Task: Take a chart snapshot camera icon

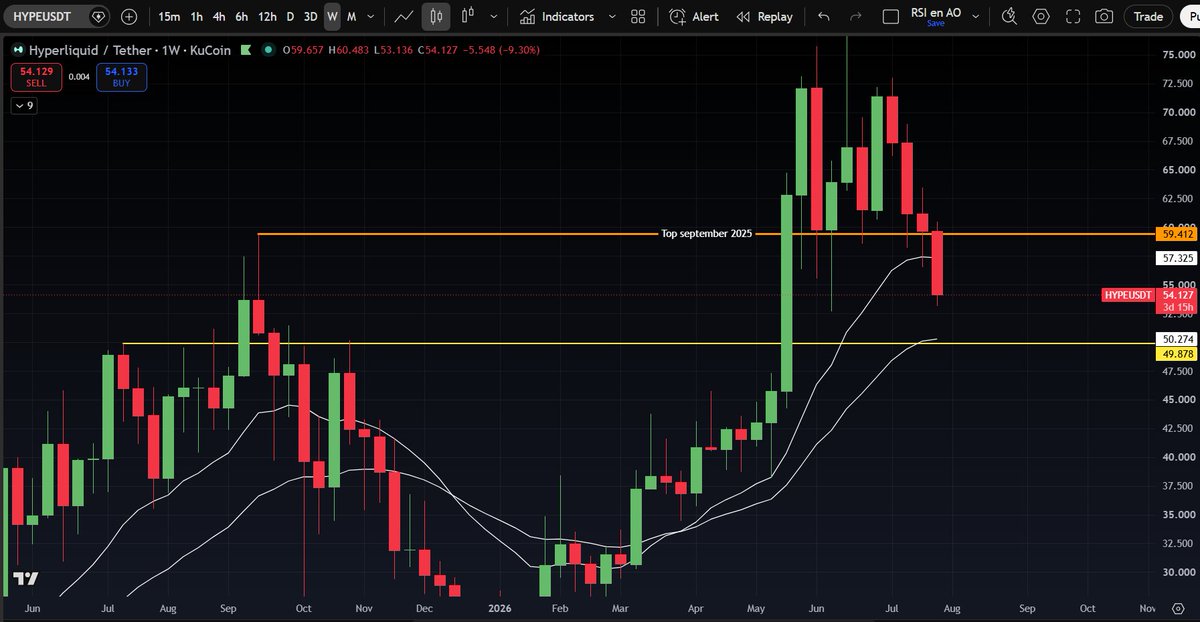Action: (x=1103, y=16)
